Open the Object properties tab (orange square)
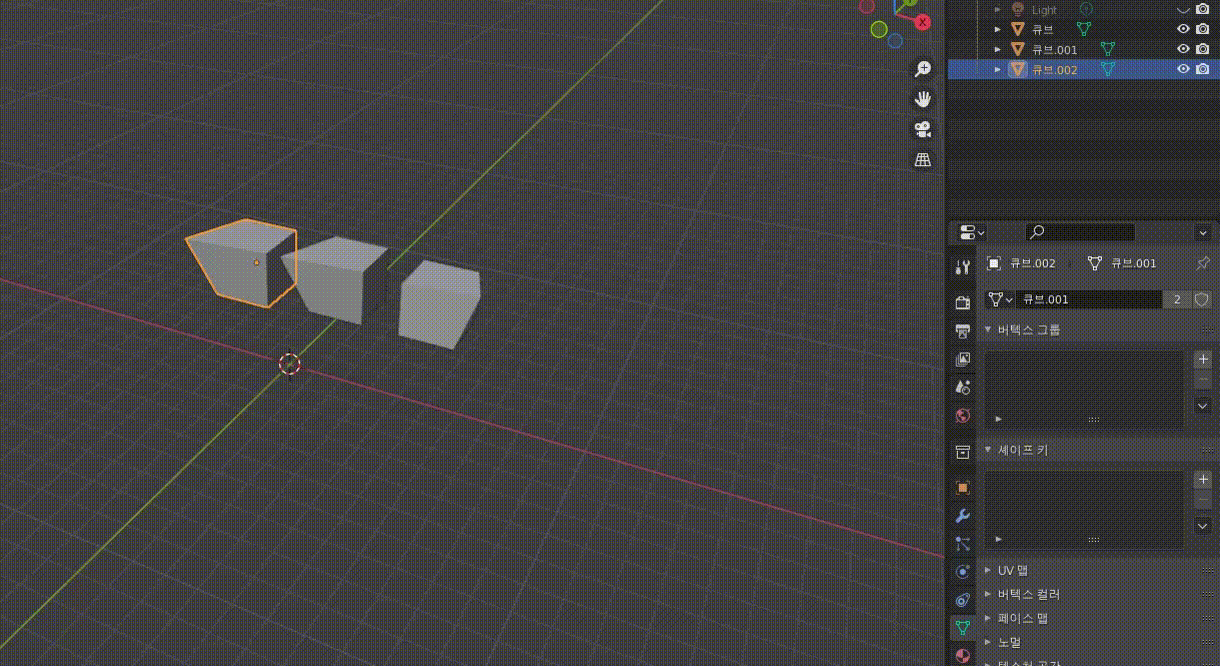The height and width of the screenshot is (666, 1220). (963, 488)
